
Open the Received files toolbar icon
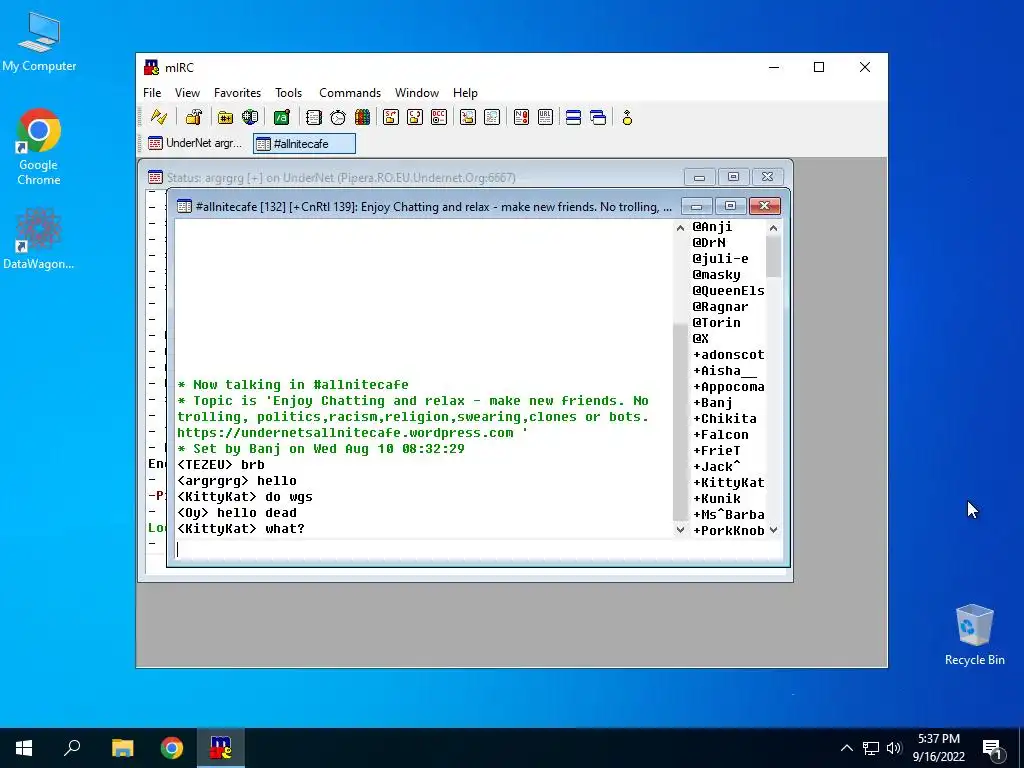[468, 118]
